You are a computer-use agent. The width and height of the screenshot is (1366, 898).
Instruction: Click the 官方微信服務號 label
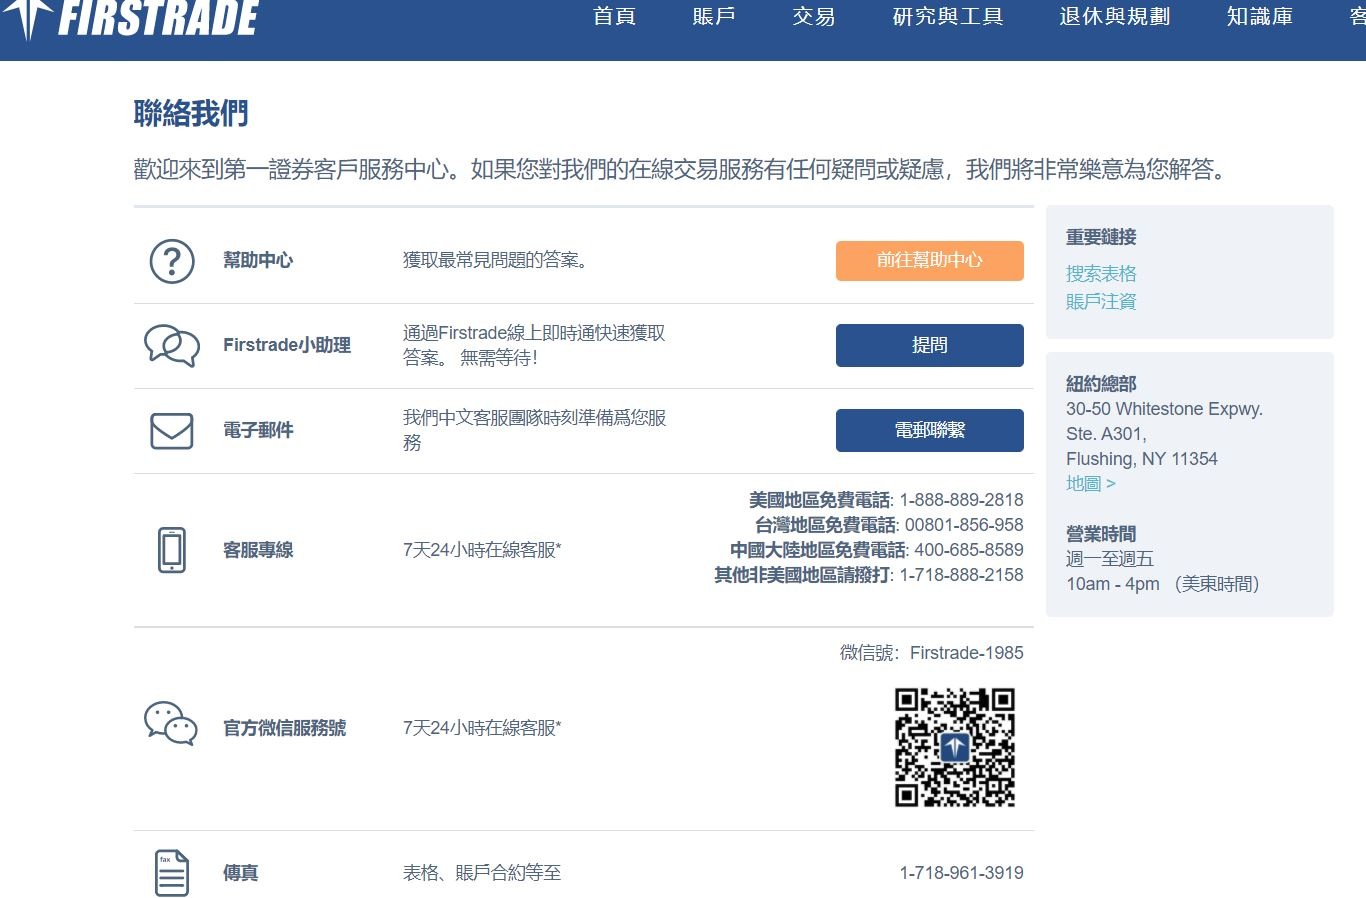pos(285,728)
